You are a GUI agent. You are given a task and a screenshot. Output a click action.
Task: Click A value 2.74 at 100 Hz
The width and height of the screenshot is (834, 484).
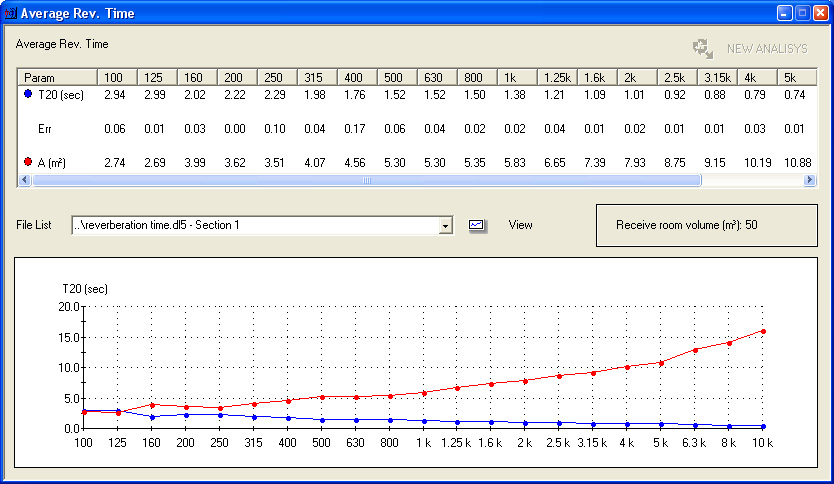point(115,163)
